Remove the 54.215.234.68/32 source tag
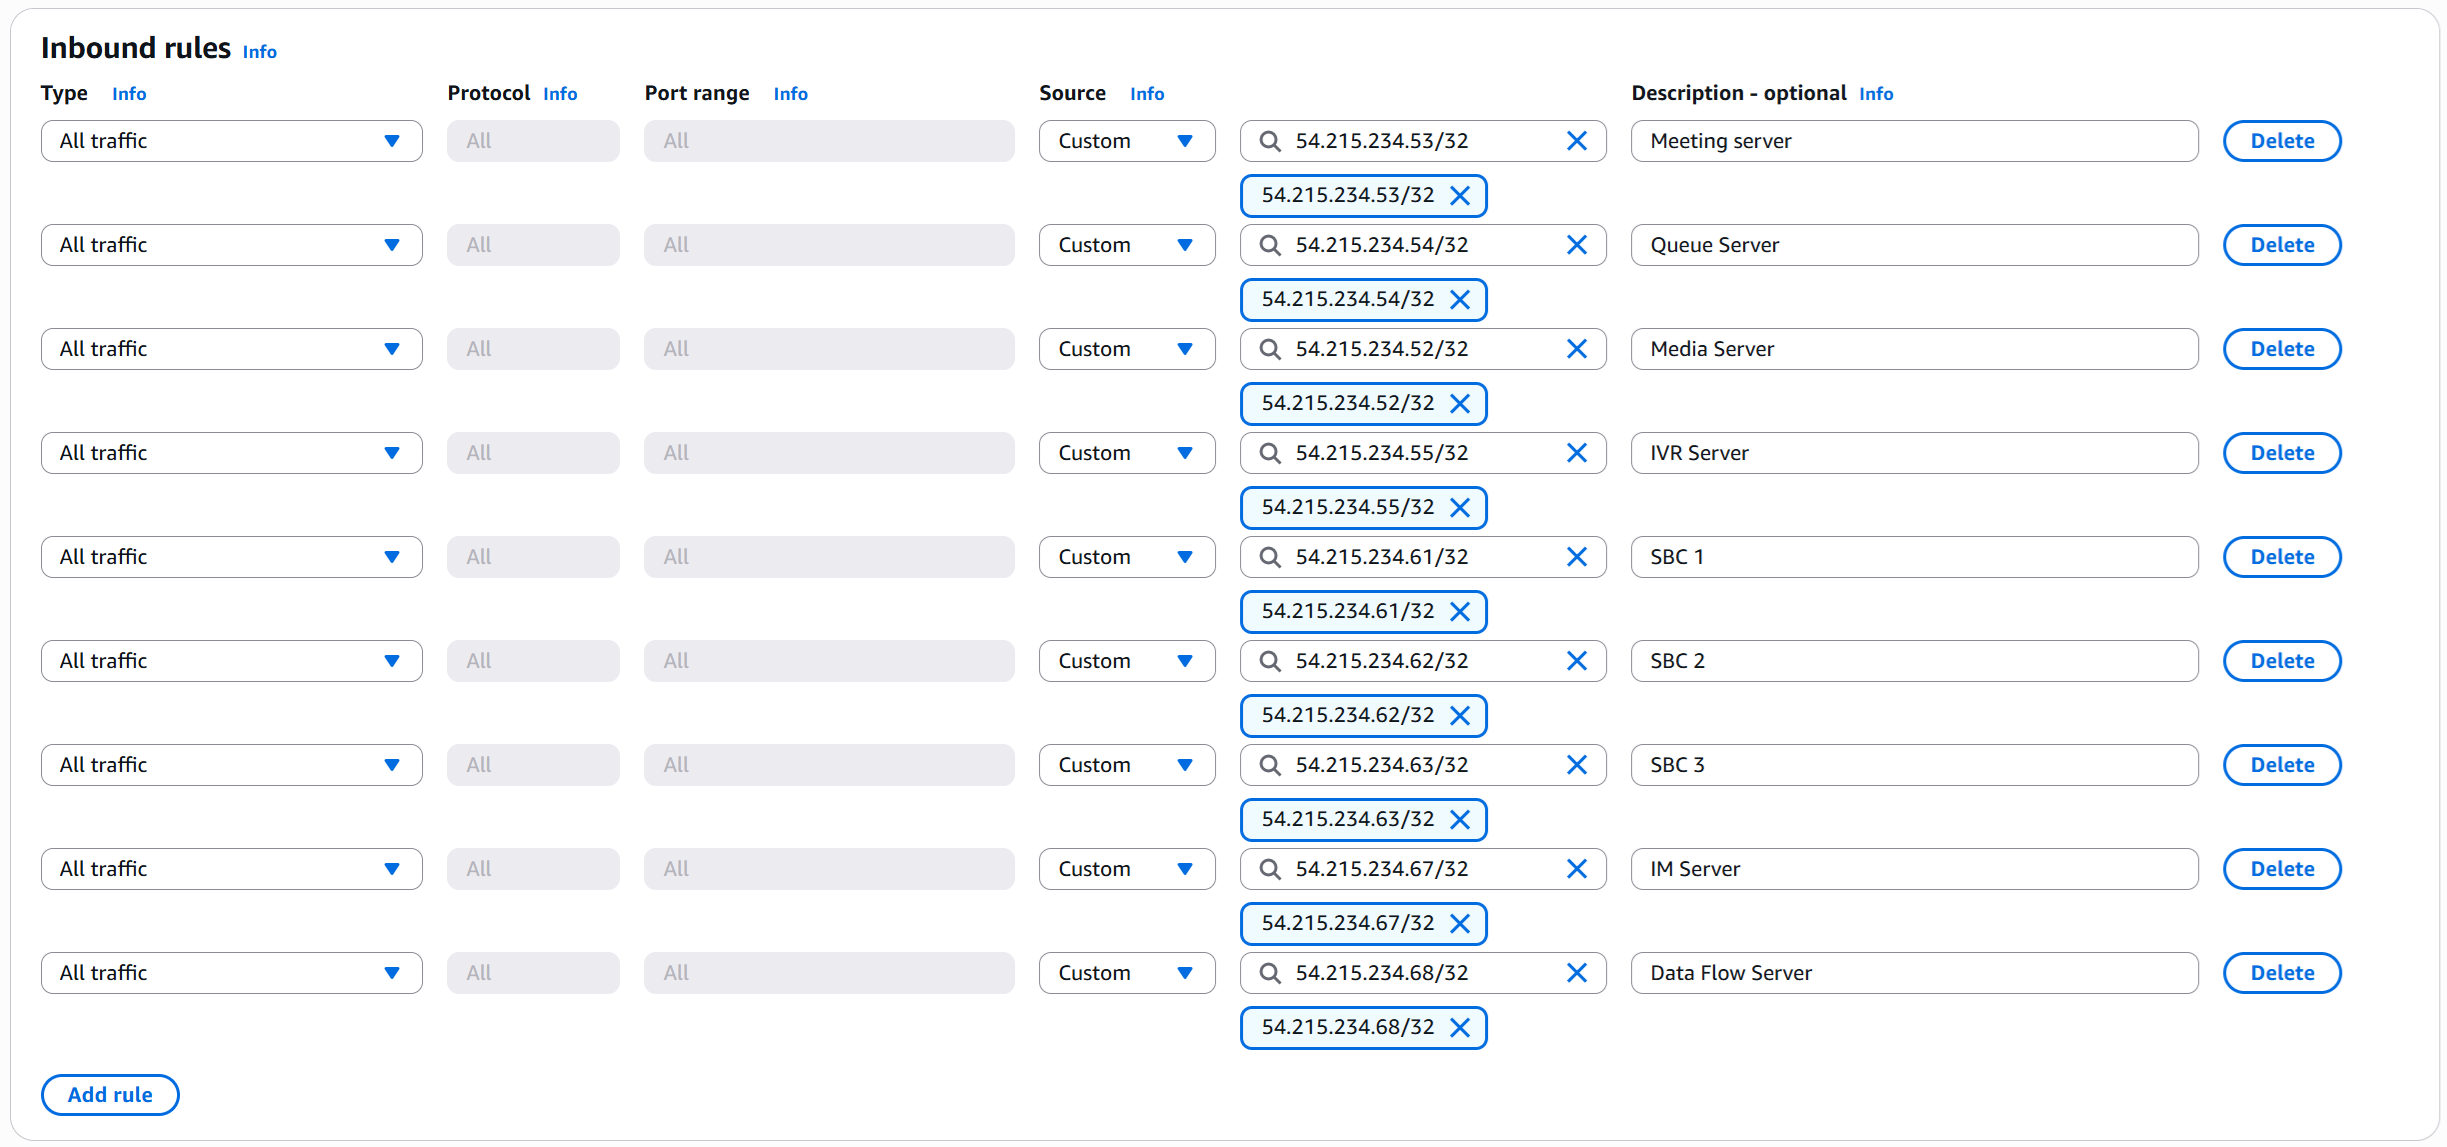Screen dimensions: 2447x1147 [1459, 1028]
